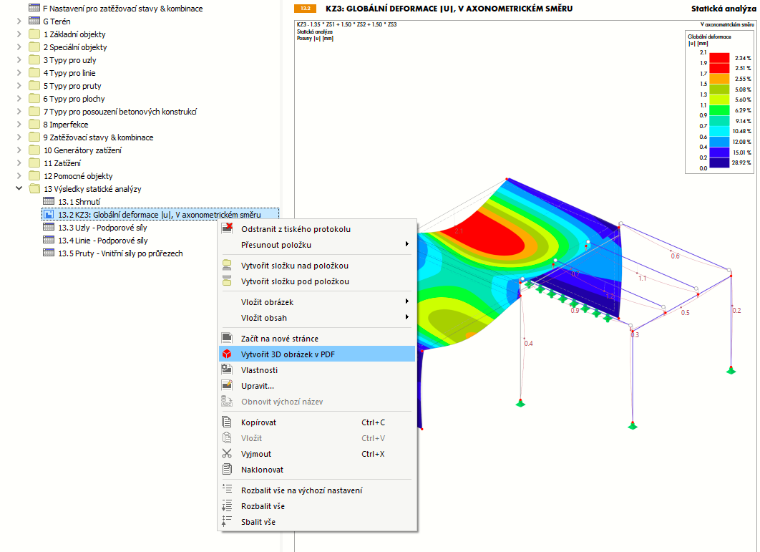Click the table icon of 13.5 Pruty
This screenshot has width=760, height=552.
point(48,252)
